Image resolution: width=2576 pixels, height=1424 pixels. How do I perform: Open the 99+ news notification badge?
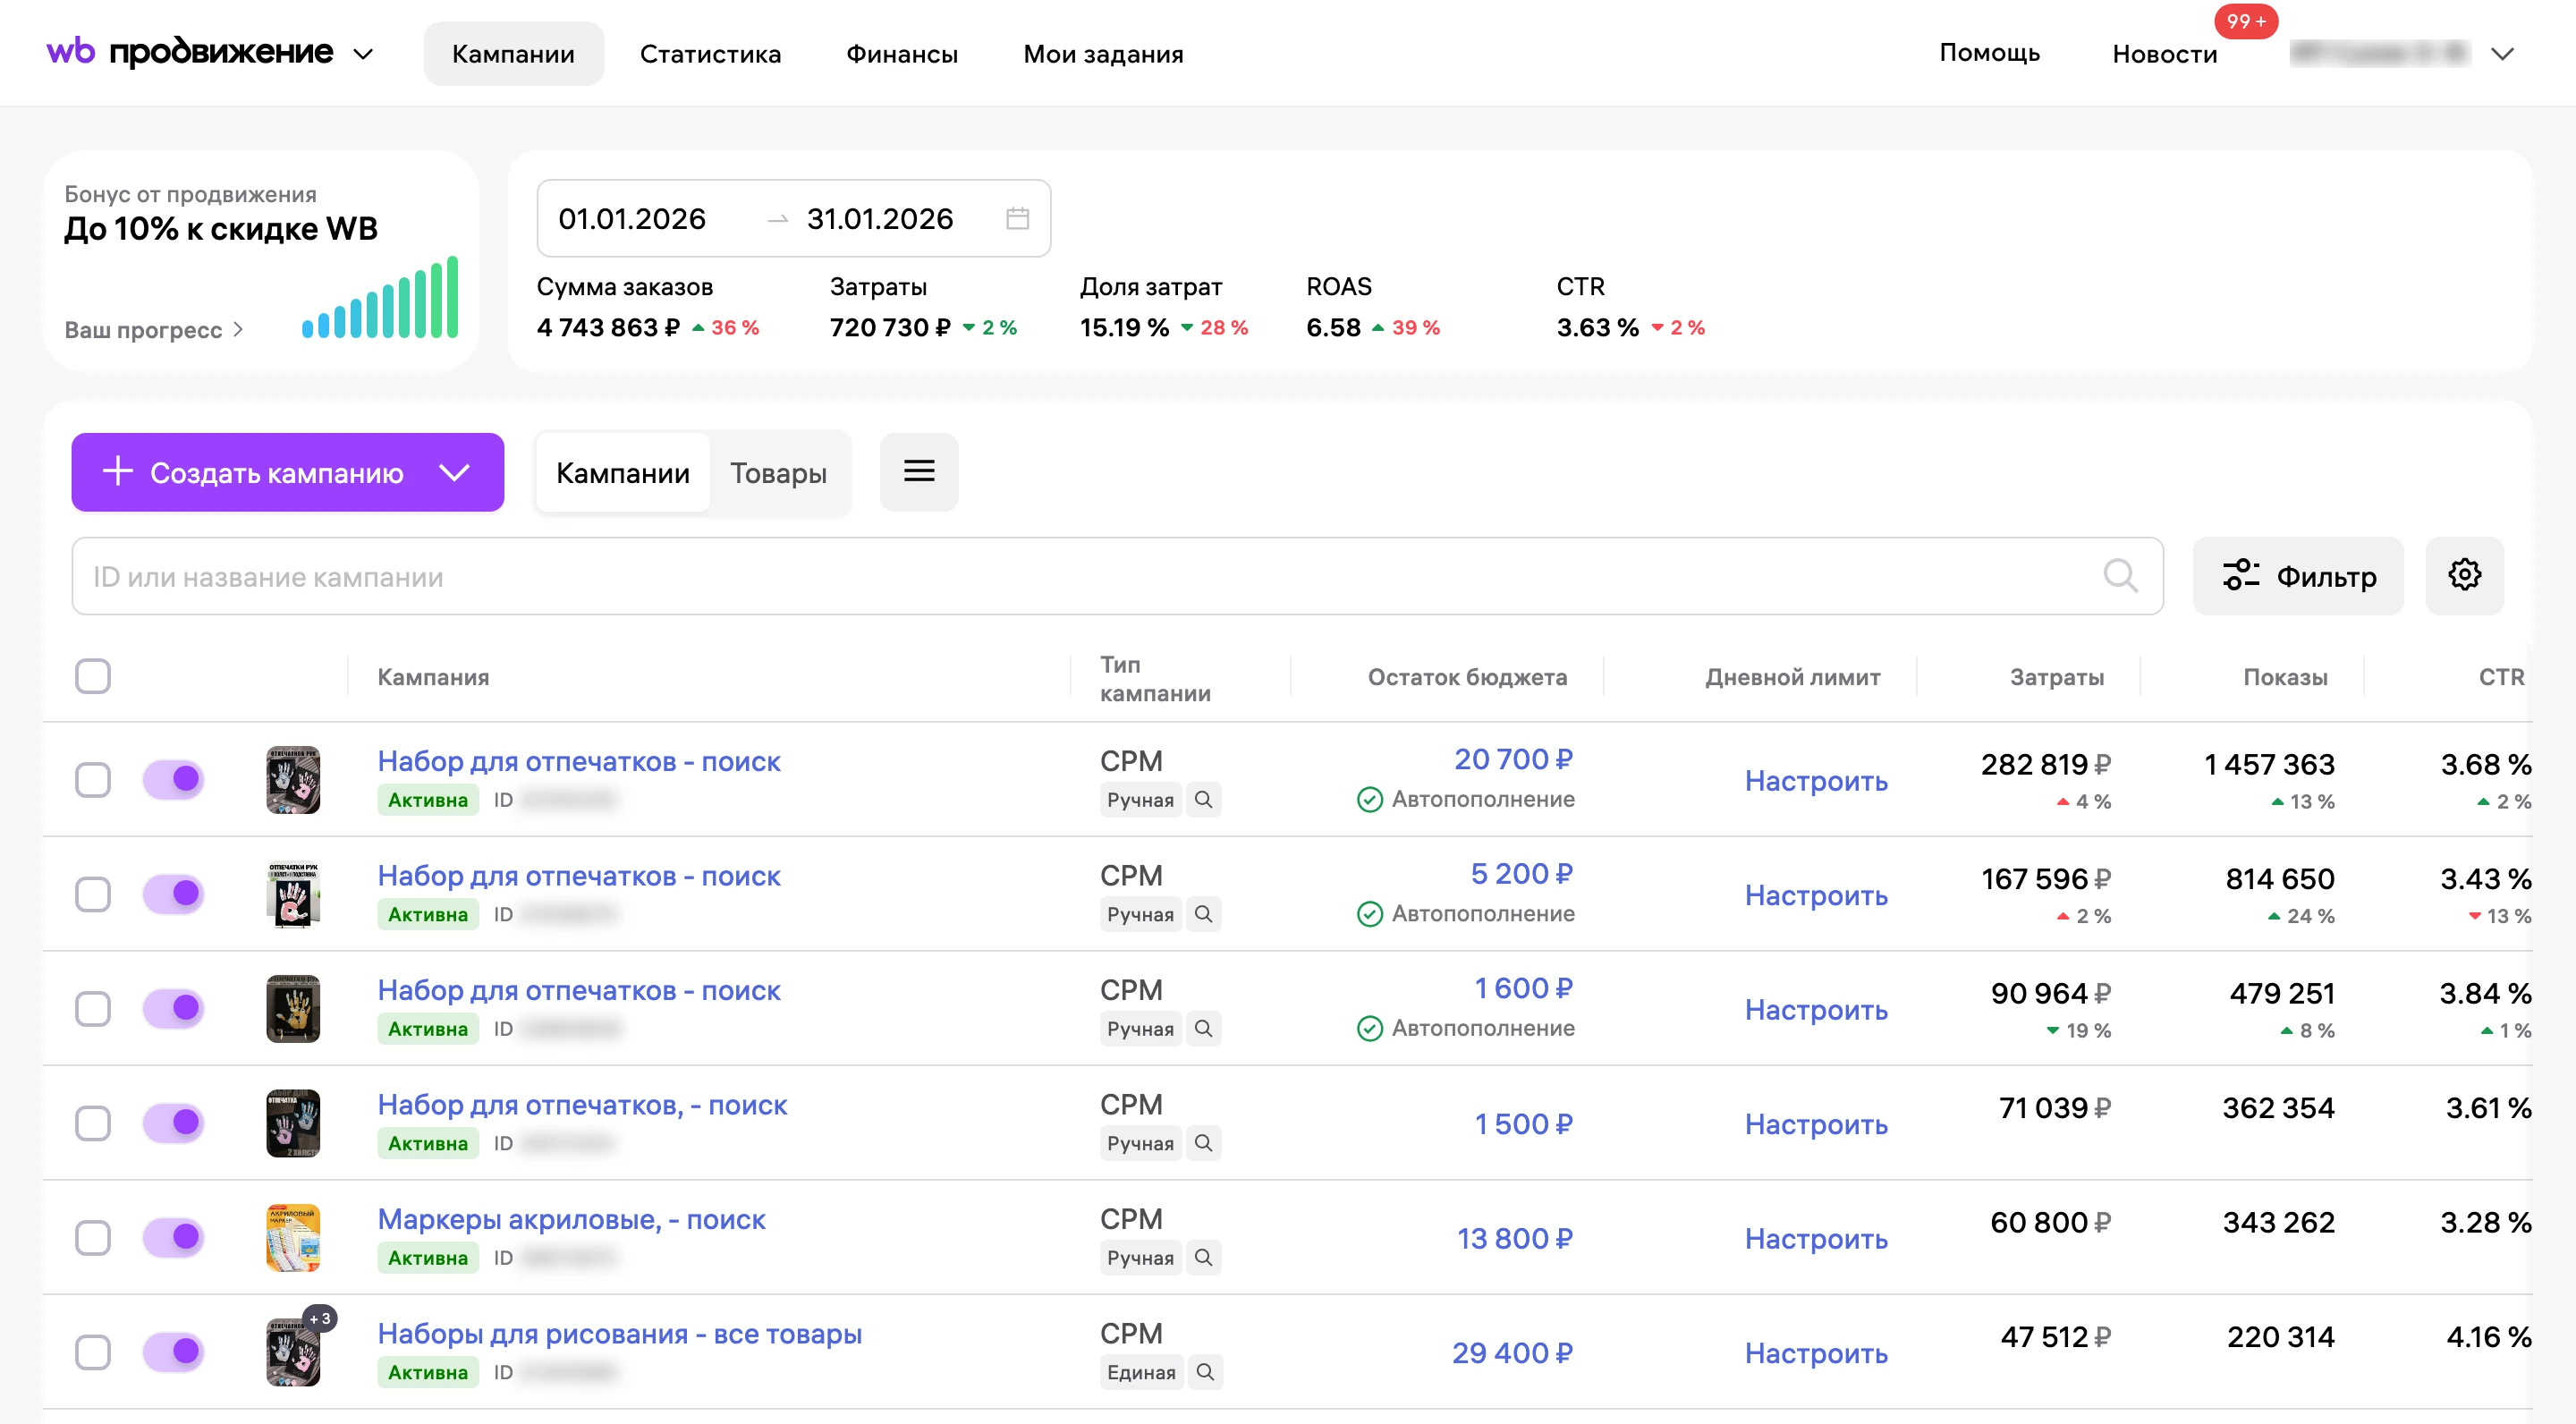2246,21
